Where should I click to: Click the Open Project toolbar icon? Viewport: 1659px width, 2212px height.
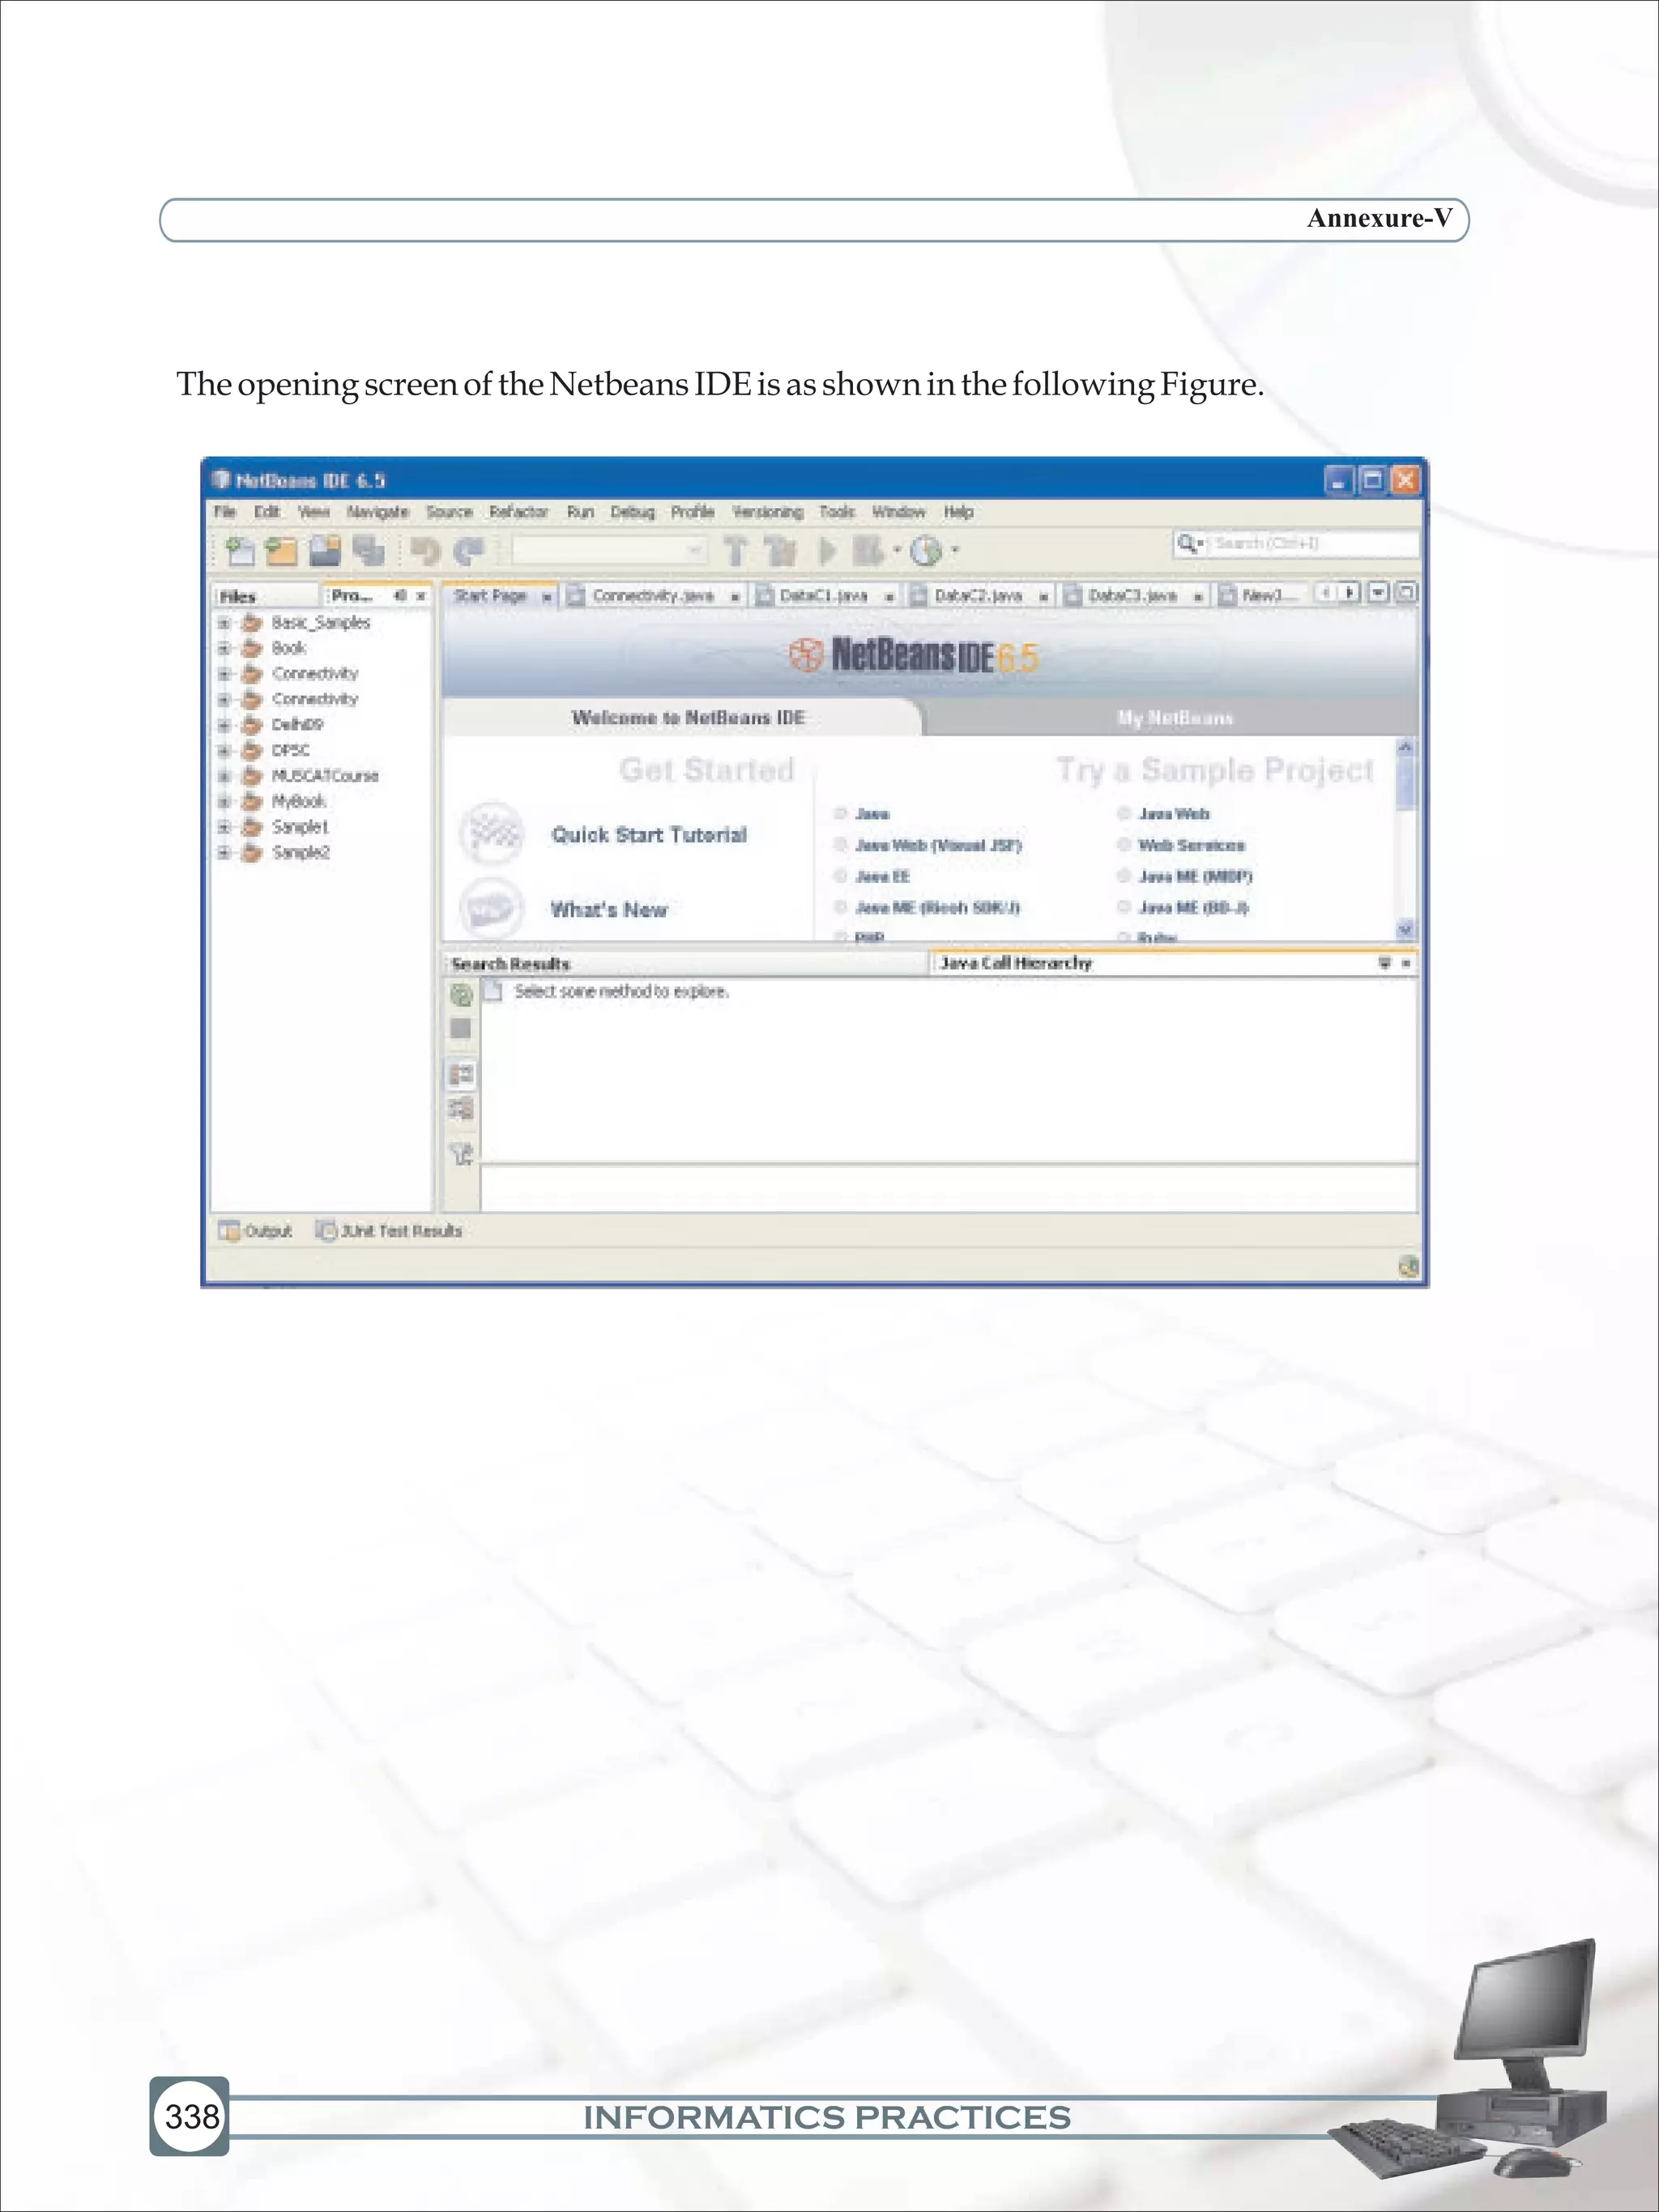point(325,551)
